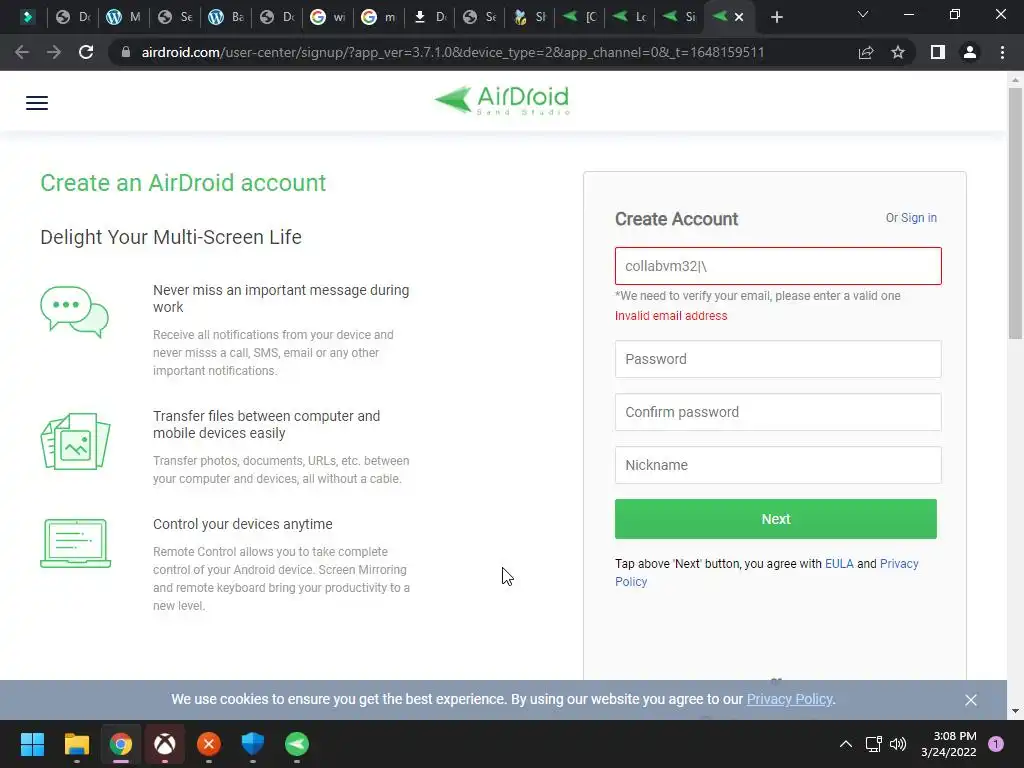
Task: Switch to the first WordPress tab 'M'
Action: [123, 17]
